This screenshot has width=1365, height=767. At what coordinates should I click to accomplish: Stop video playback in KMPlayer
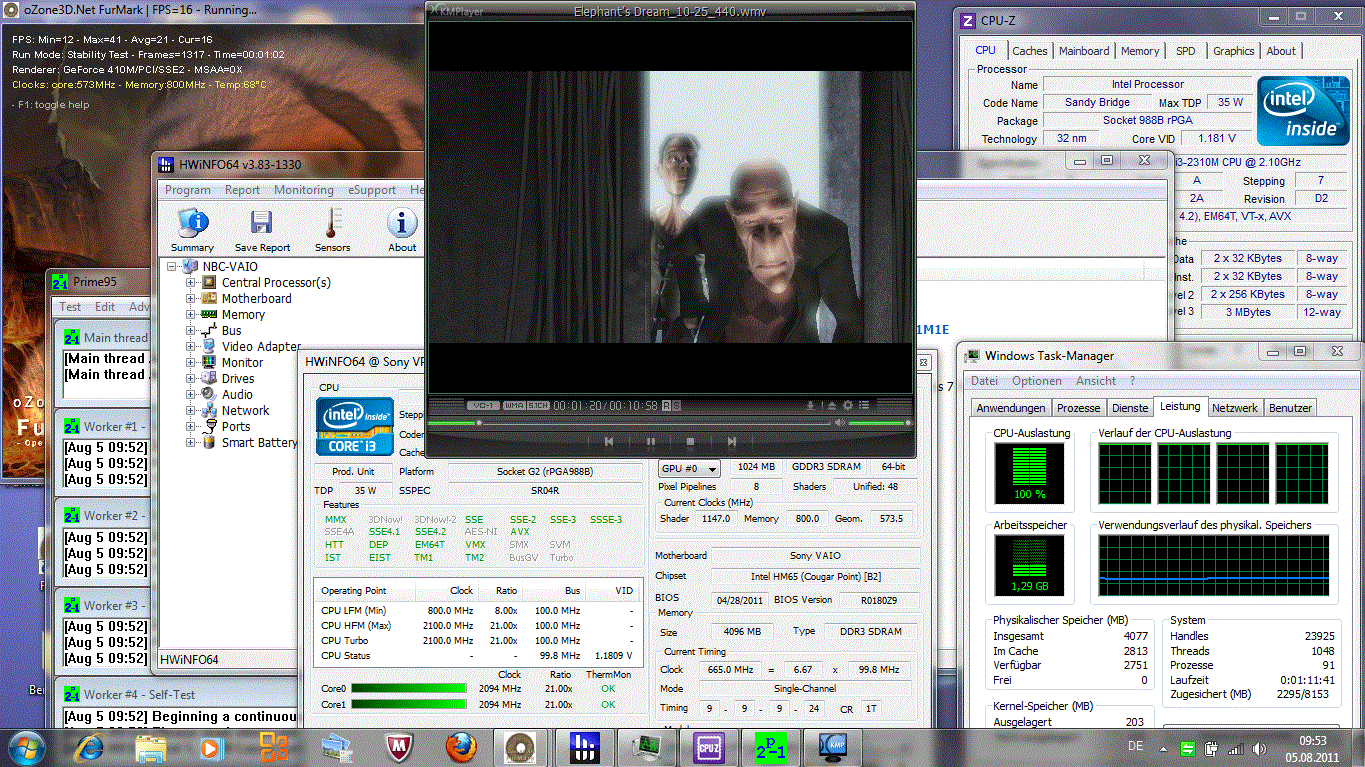tap(690, 441)
